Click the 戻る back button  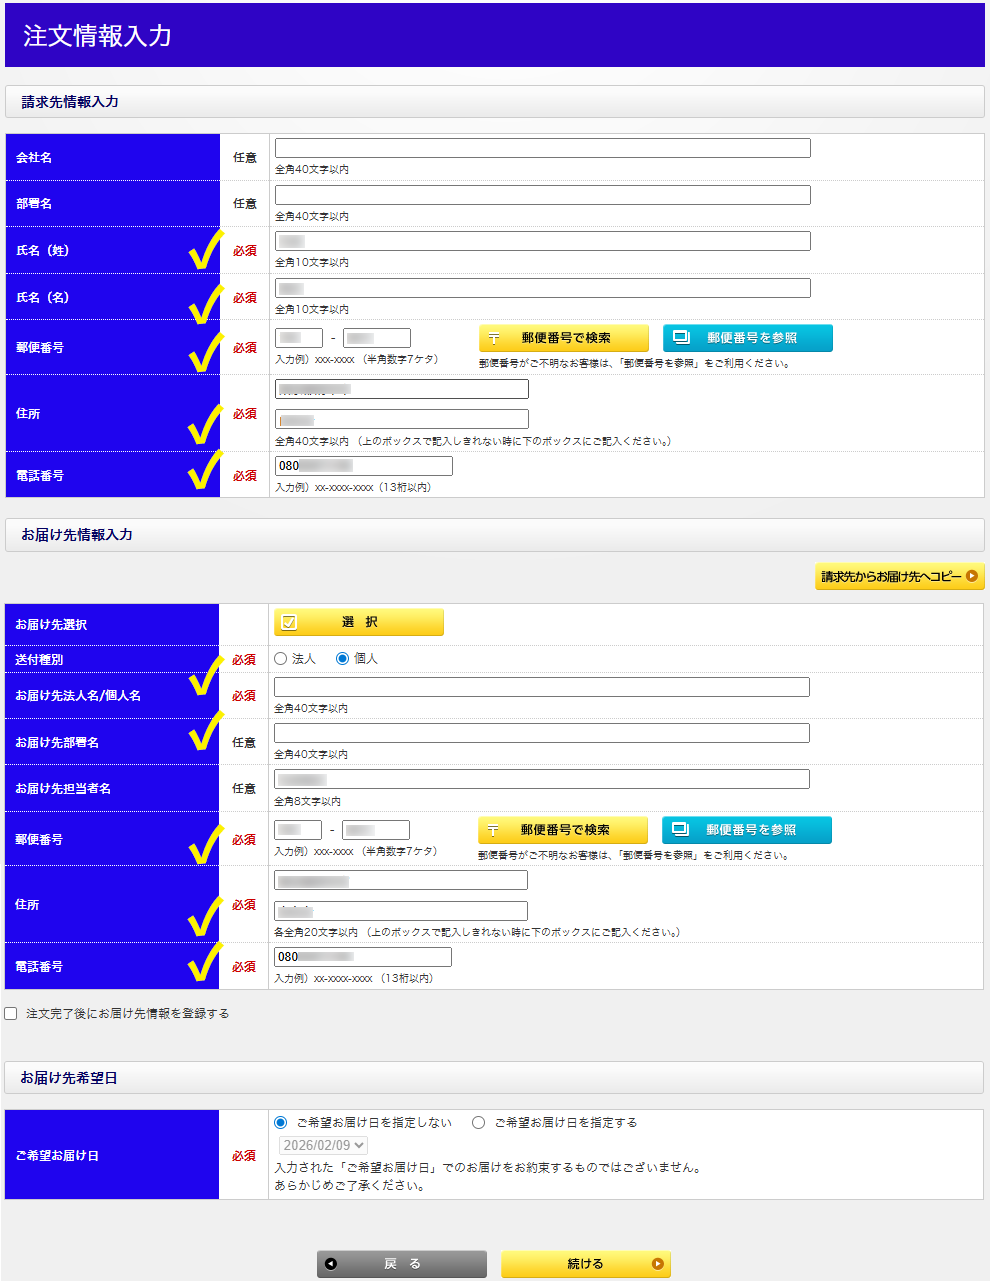click(401, 1264)
